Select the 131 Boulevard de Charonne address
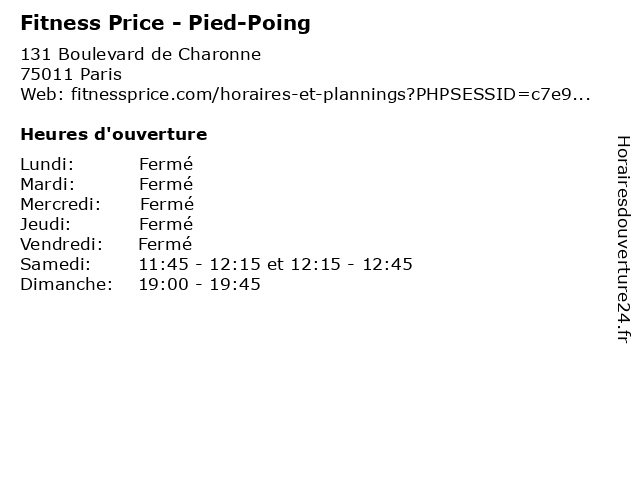The width and height of the screenshot is (640, 480). point(140,54)
